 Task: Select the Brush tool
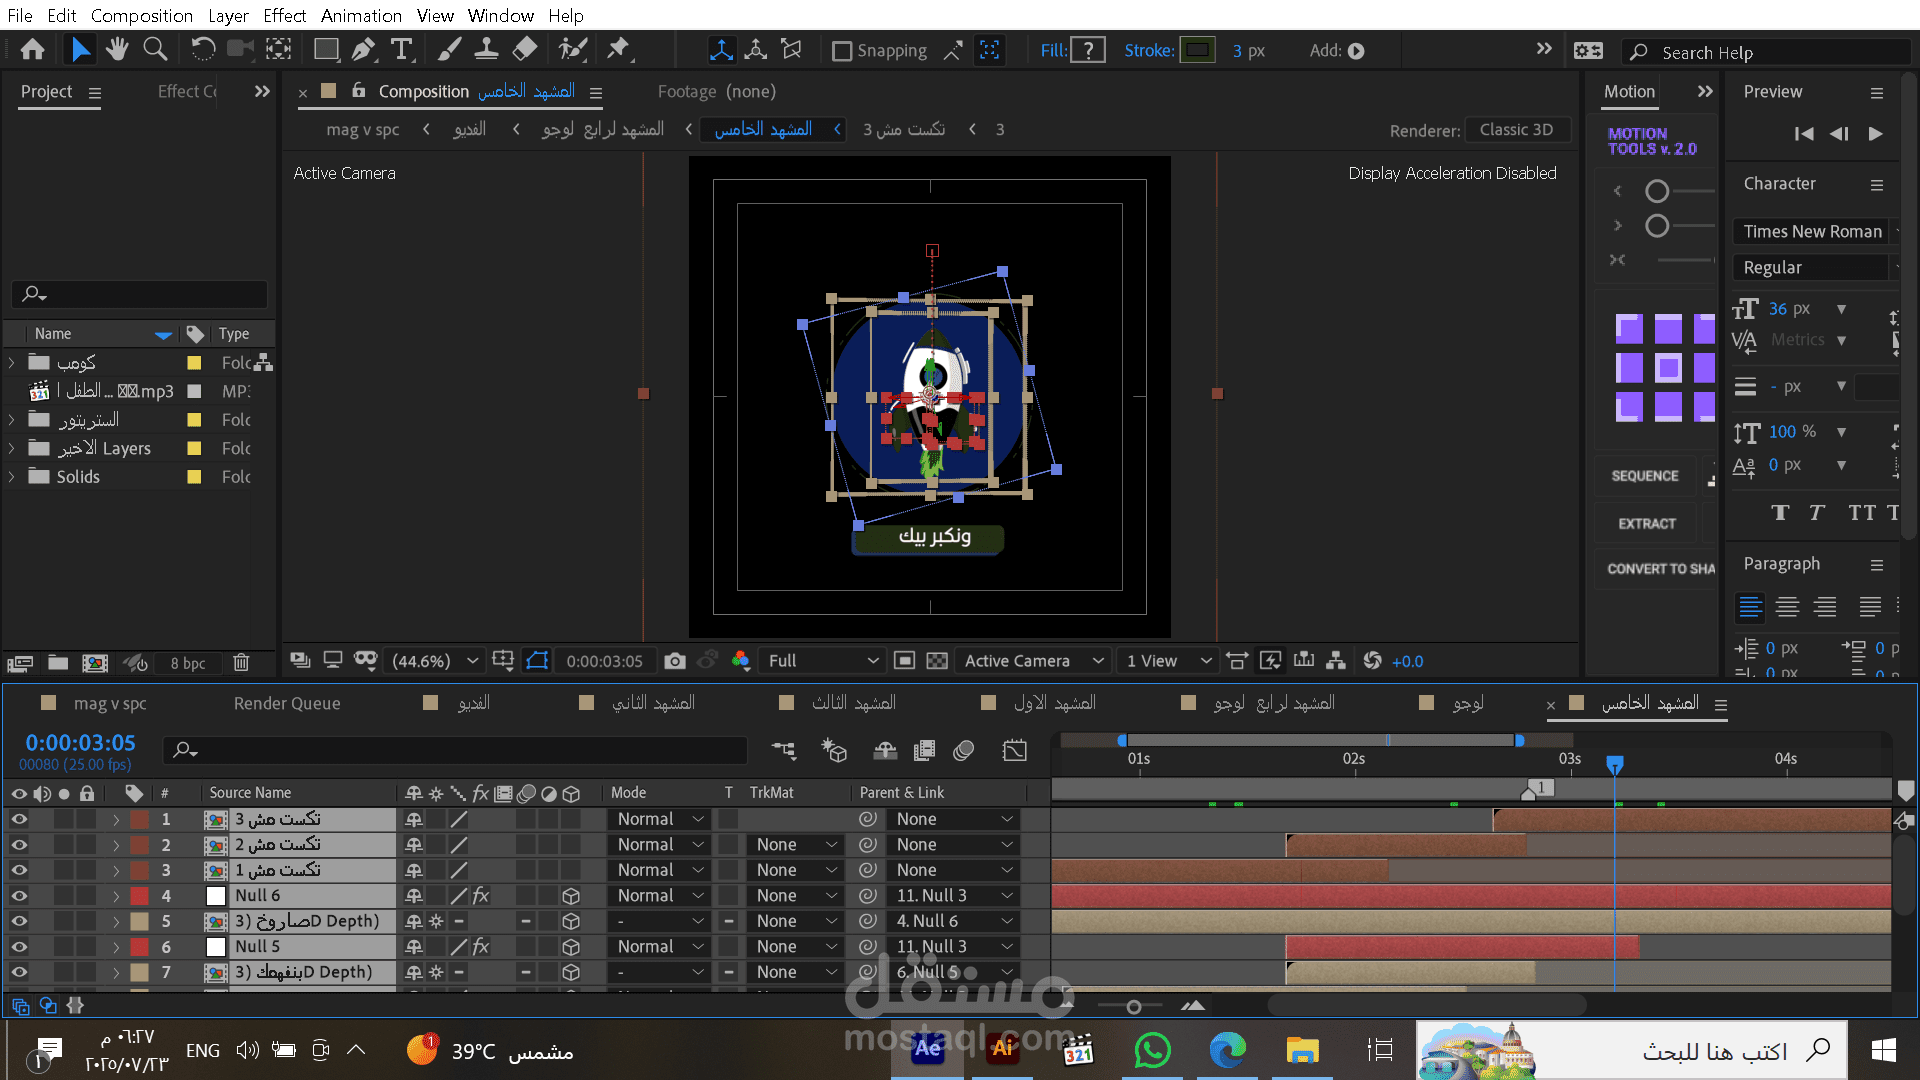coord(450,49)
